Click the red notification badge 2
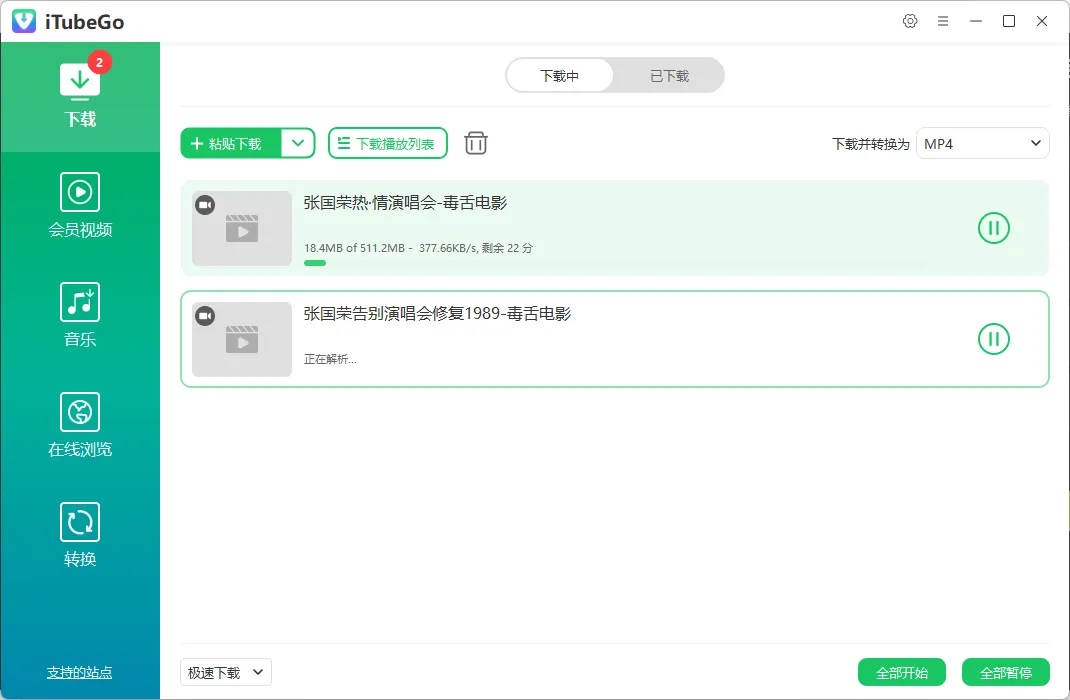The width and height of the screenshot is (1070, 700). point(100,62)
